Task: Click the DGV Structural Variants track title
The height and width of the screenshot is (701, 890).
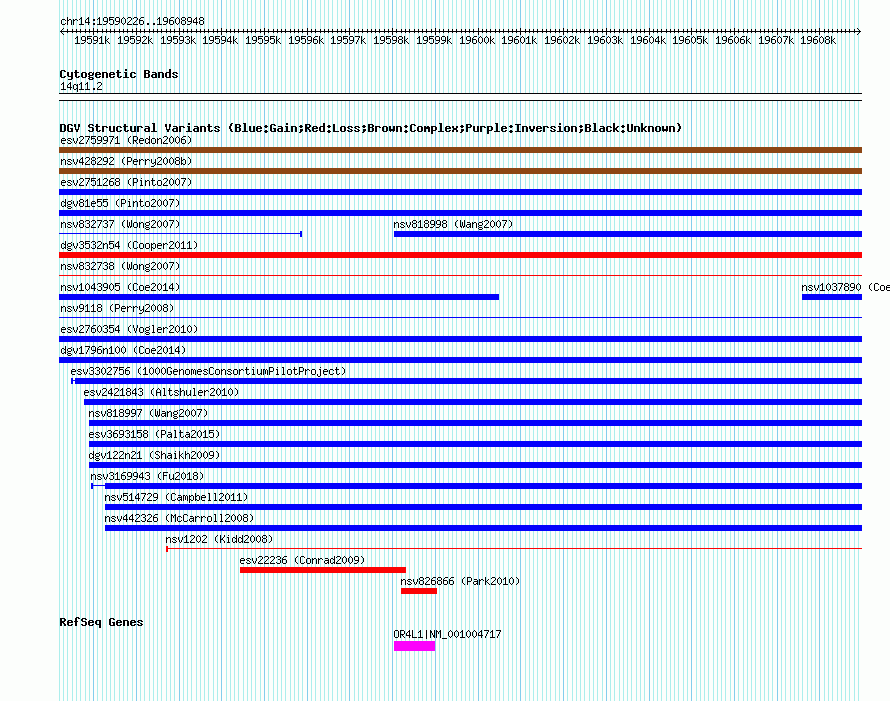Action: tap(371, 128)
